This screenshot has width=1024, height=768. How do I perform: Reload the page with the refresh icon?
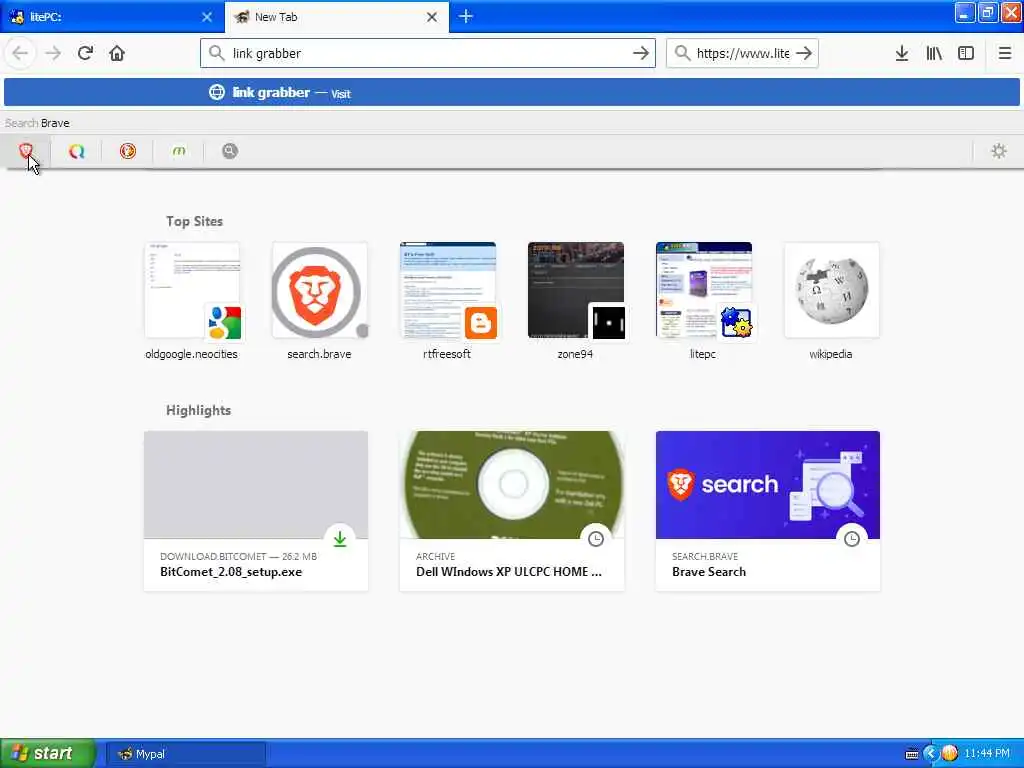click(85, 54)
